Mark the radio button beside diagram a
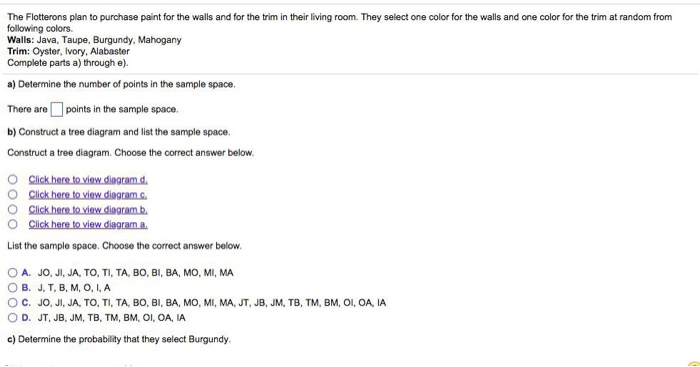 tap(12, 224)
